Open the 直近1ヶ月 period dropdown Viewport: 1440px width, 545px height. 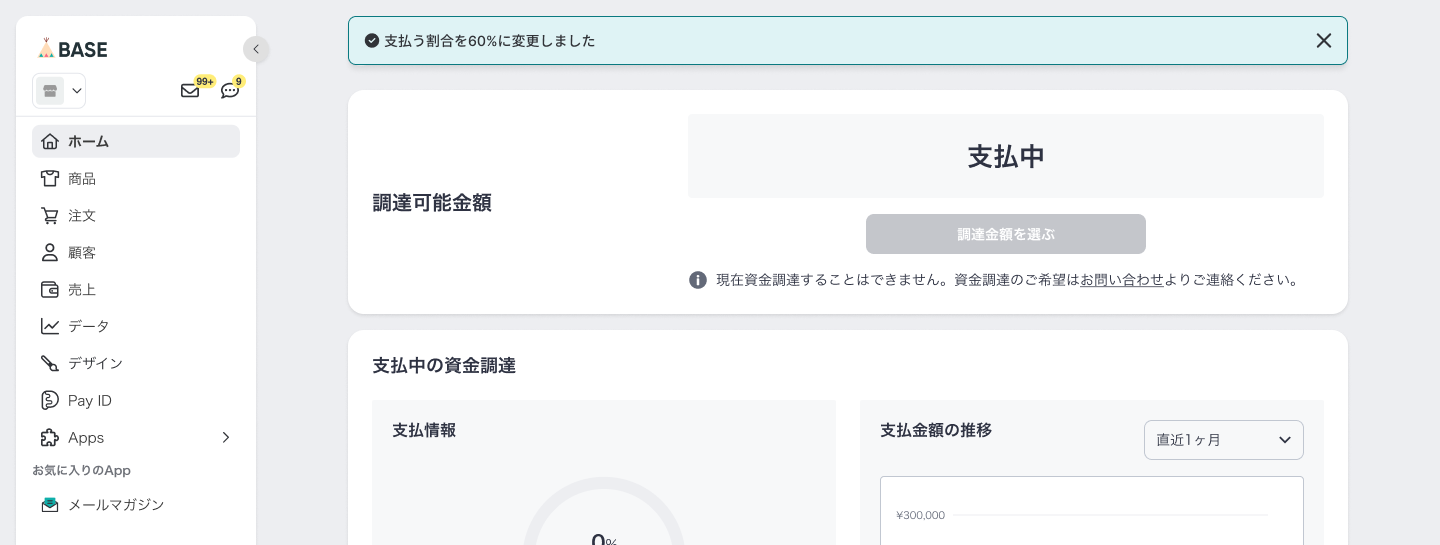[x=1223, y=440]
